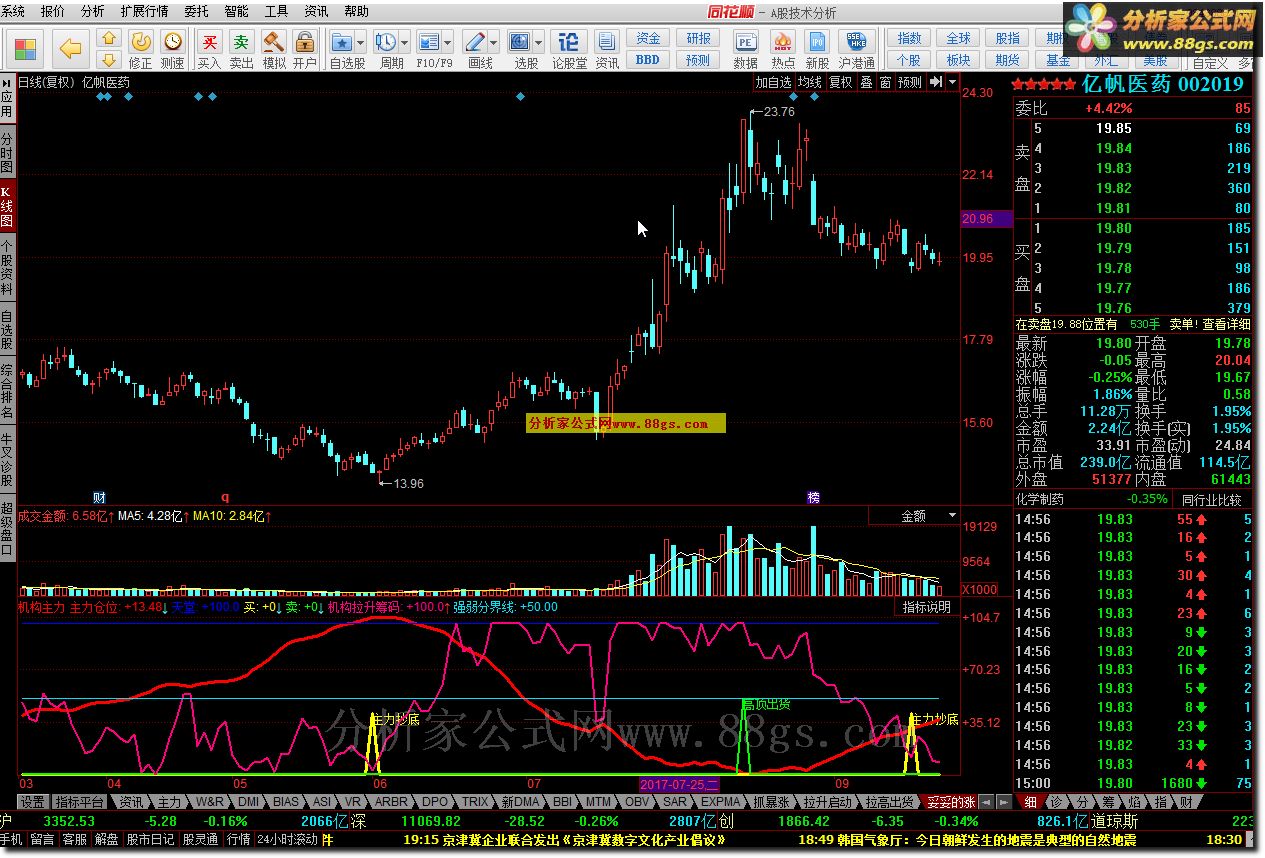
Task: Open dropdown arrow next to 选股
Action: (539, 43)
